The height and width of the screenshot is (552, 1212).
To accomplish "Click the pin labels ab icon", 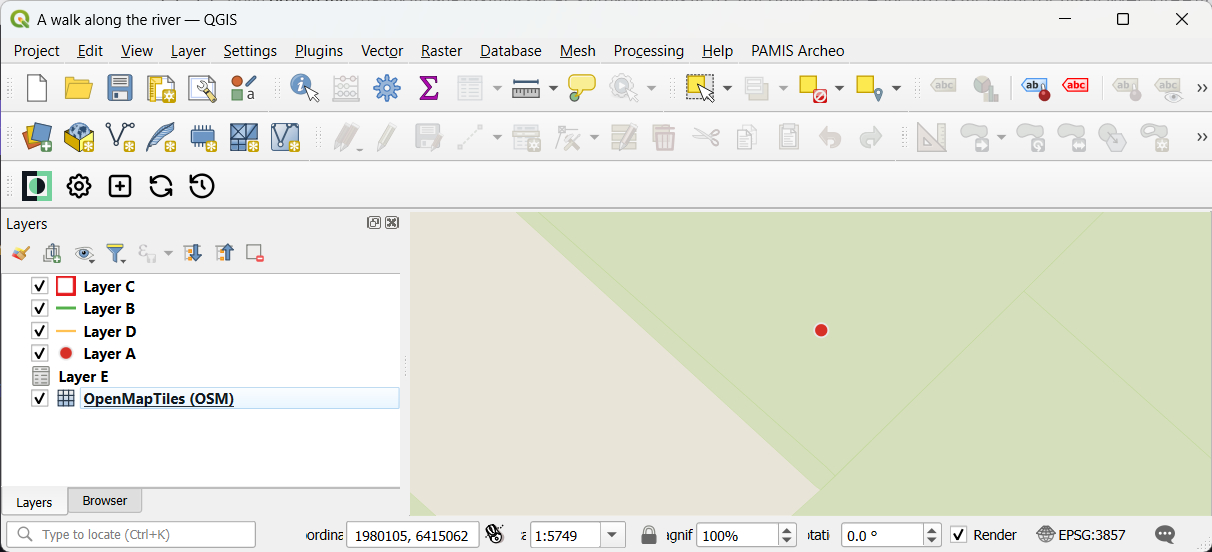I will [1035, 88].
